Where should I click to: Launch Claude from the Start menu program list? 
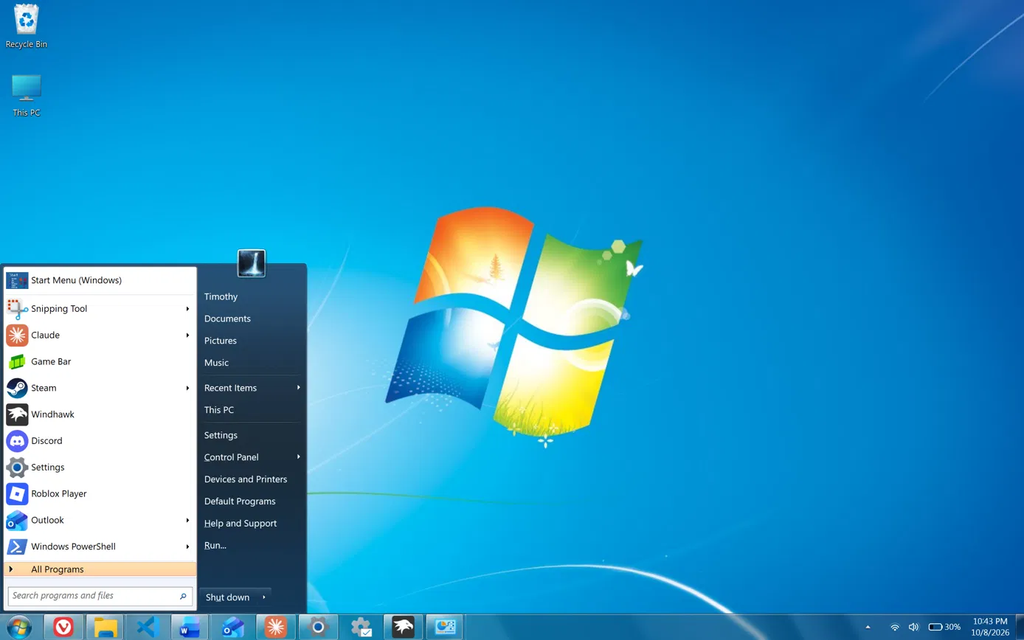tap(99, 335)
